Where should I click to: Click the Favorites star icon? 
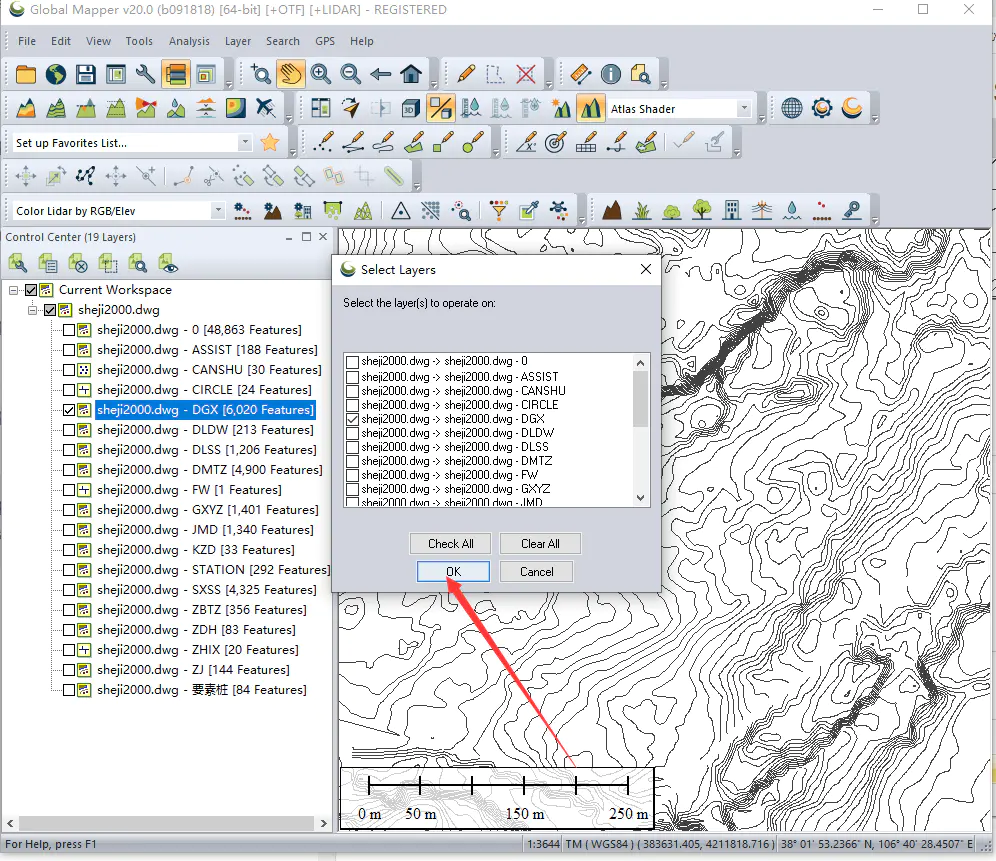pyautogui.click(x=269, y=143)
